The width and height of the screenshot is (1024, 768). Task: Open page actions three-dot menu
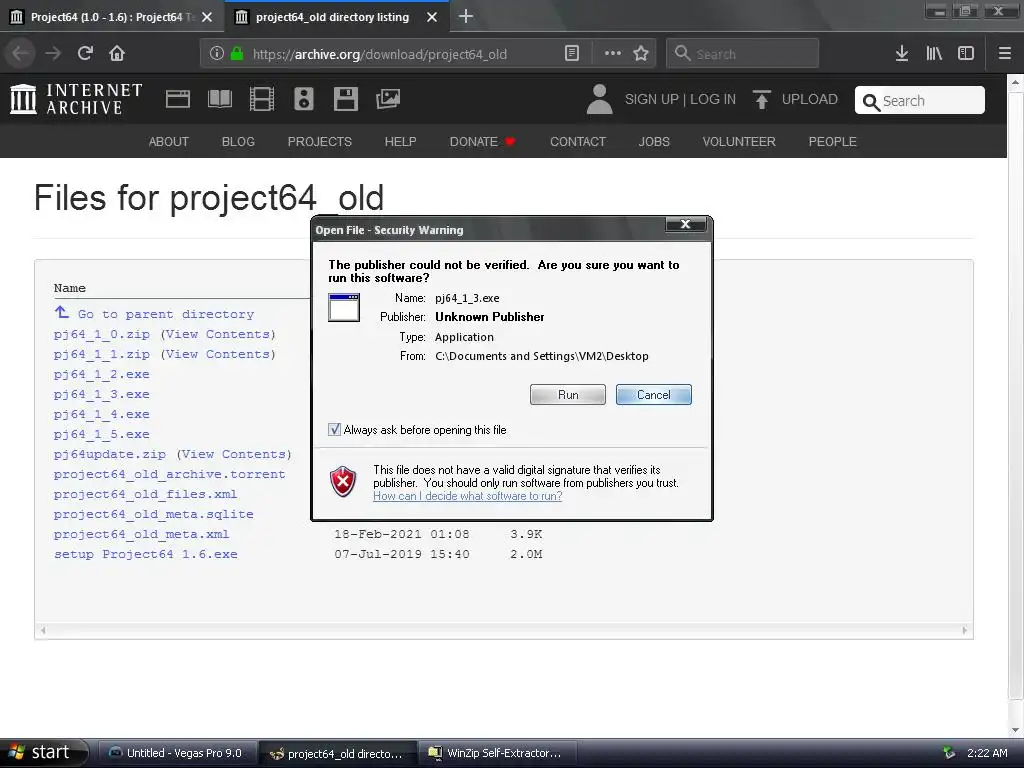pyautogui.click(x=613, y=54)
